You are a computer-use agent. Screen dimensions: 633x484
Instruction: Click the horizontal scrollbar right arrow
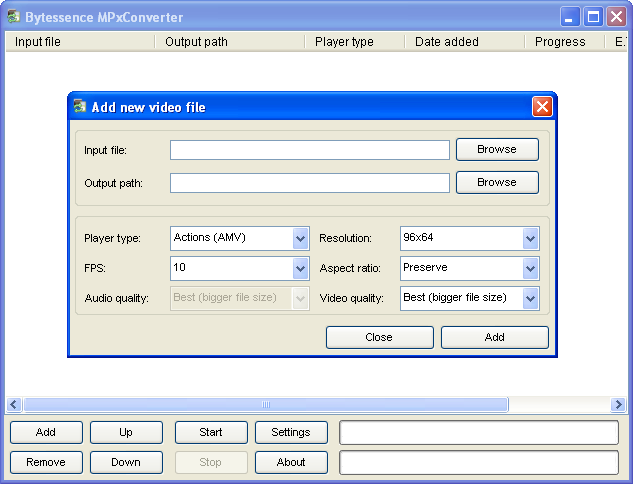(618, 404)
